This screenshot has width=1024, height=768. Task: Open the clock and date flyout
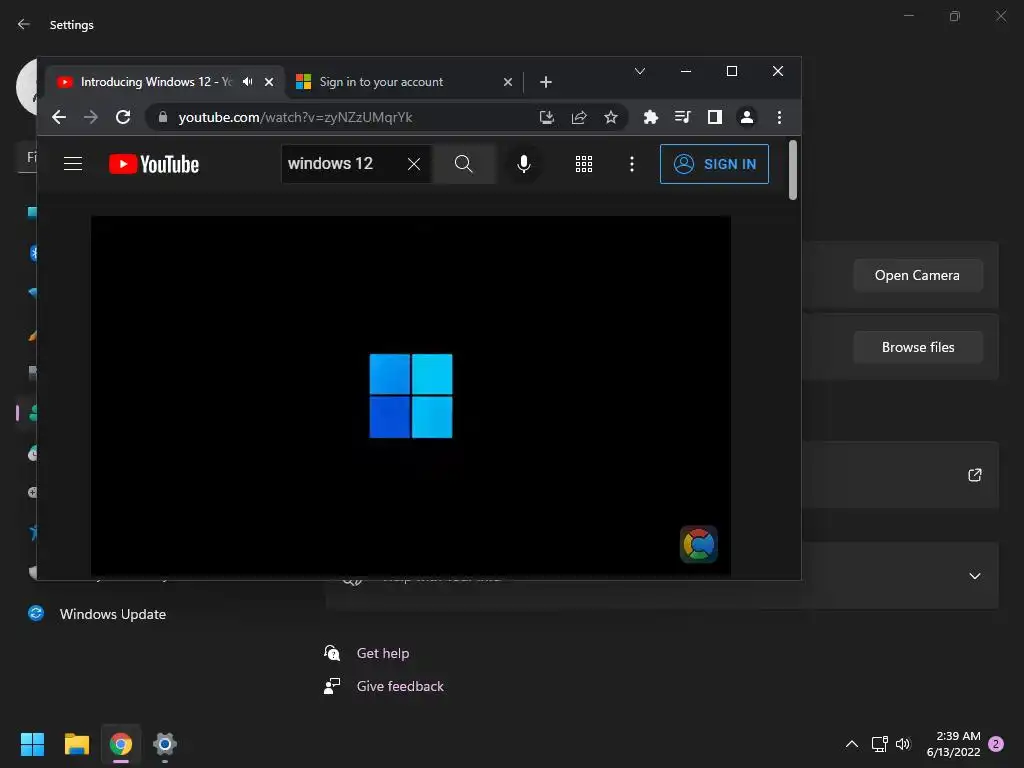tap(953, 744)
